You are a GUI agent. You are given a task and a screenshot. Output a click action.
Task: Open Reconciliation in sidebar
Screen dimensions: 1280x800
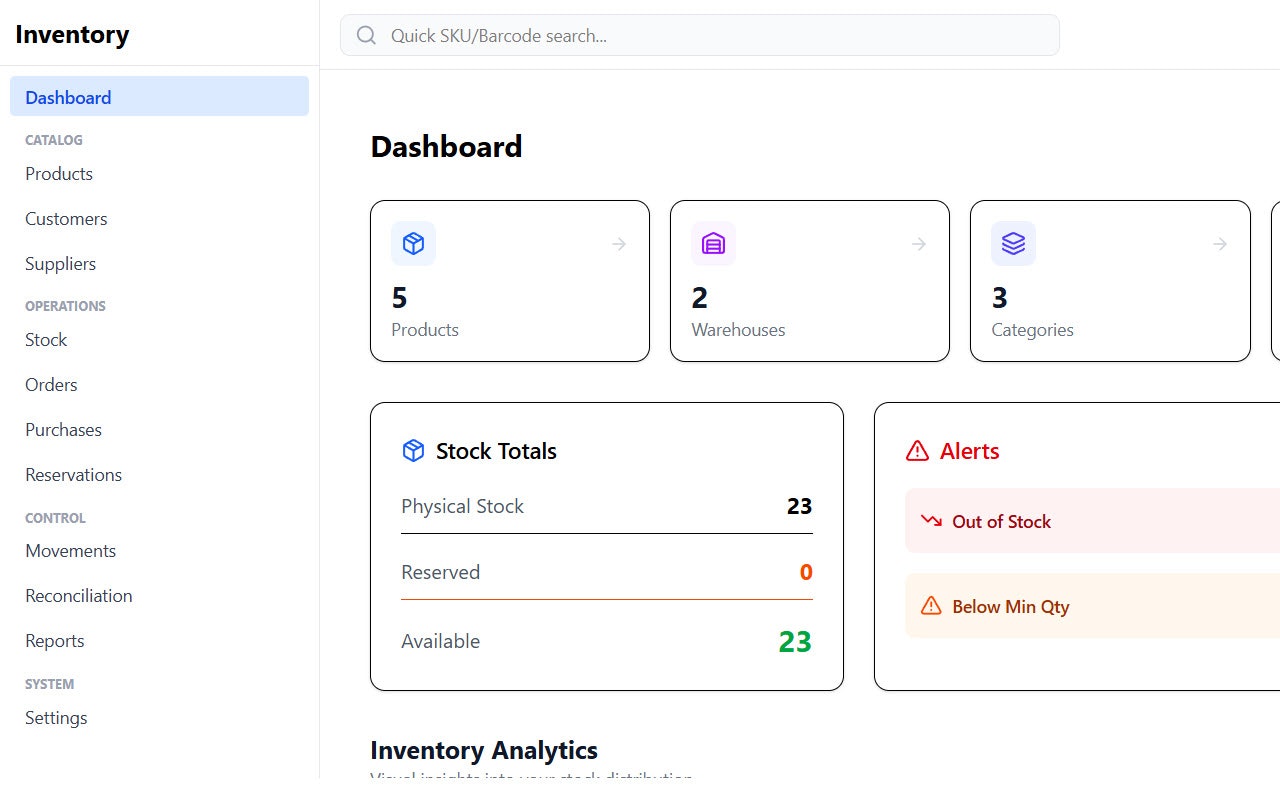159,596
